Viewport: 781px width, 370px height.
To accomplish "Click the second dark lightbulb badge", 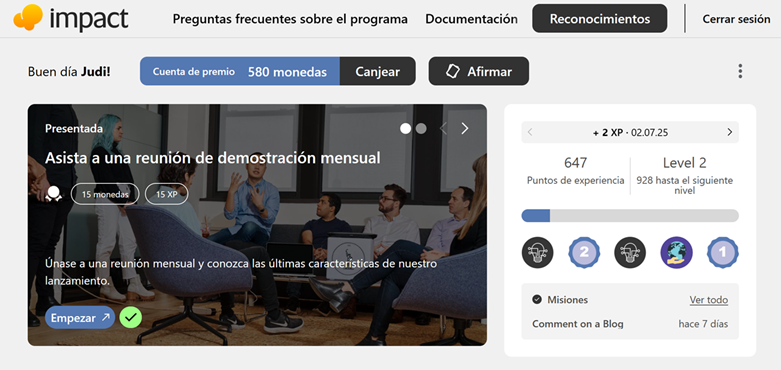I will pos(630,252).
